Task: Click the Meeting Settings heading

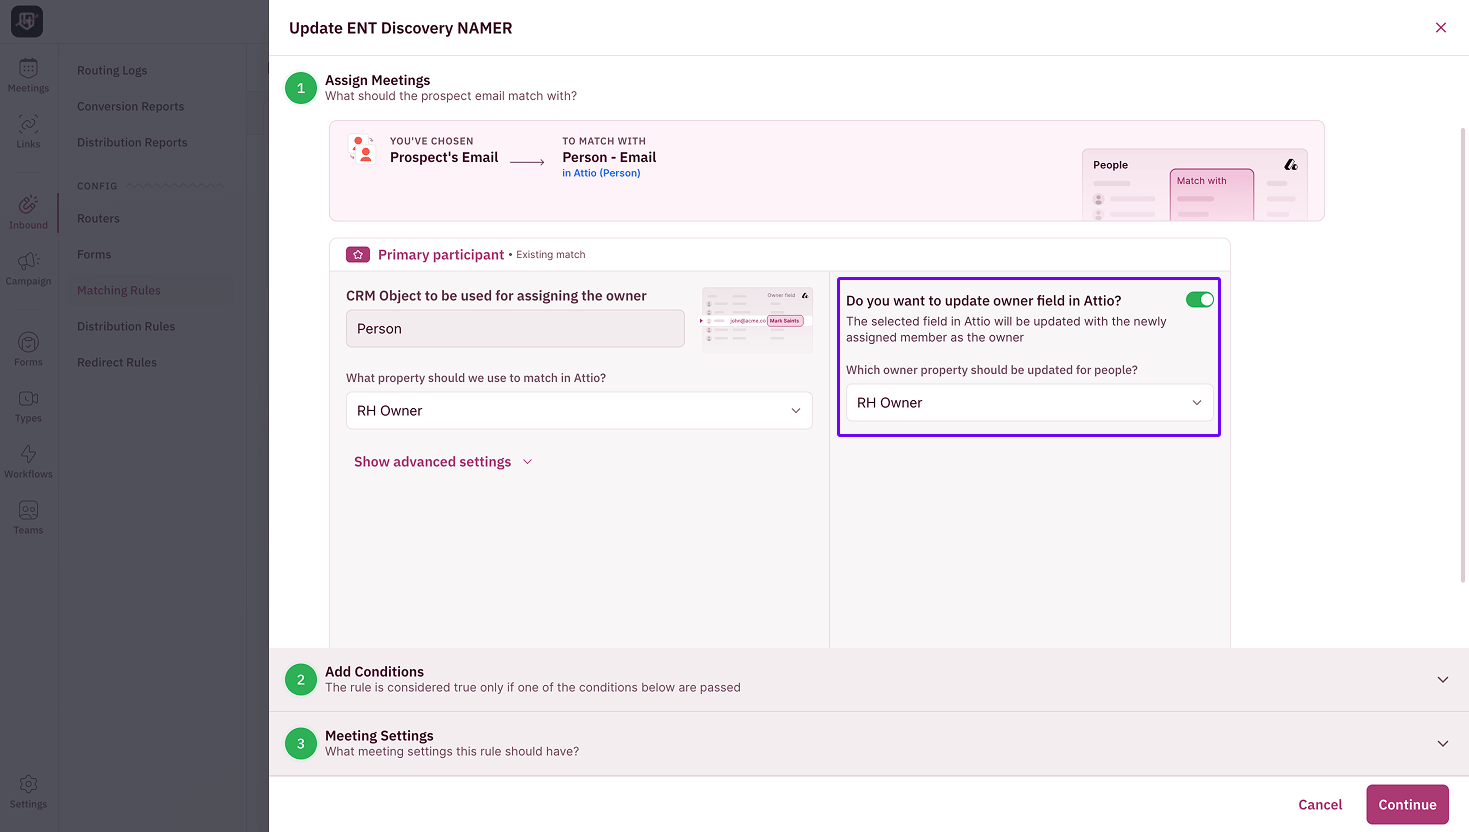Action: click(379, 736)
